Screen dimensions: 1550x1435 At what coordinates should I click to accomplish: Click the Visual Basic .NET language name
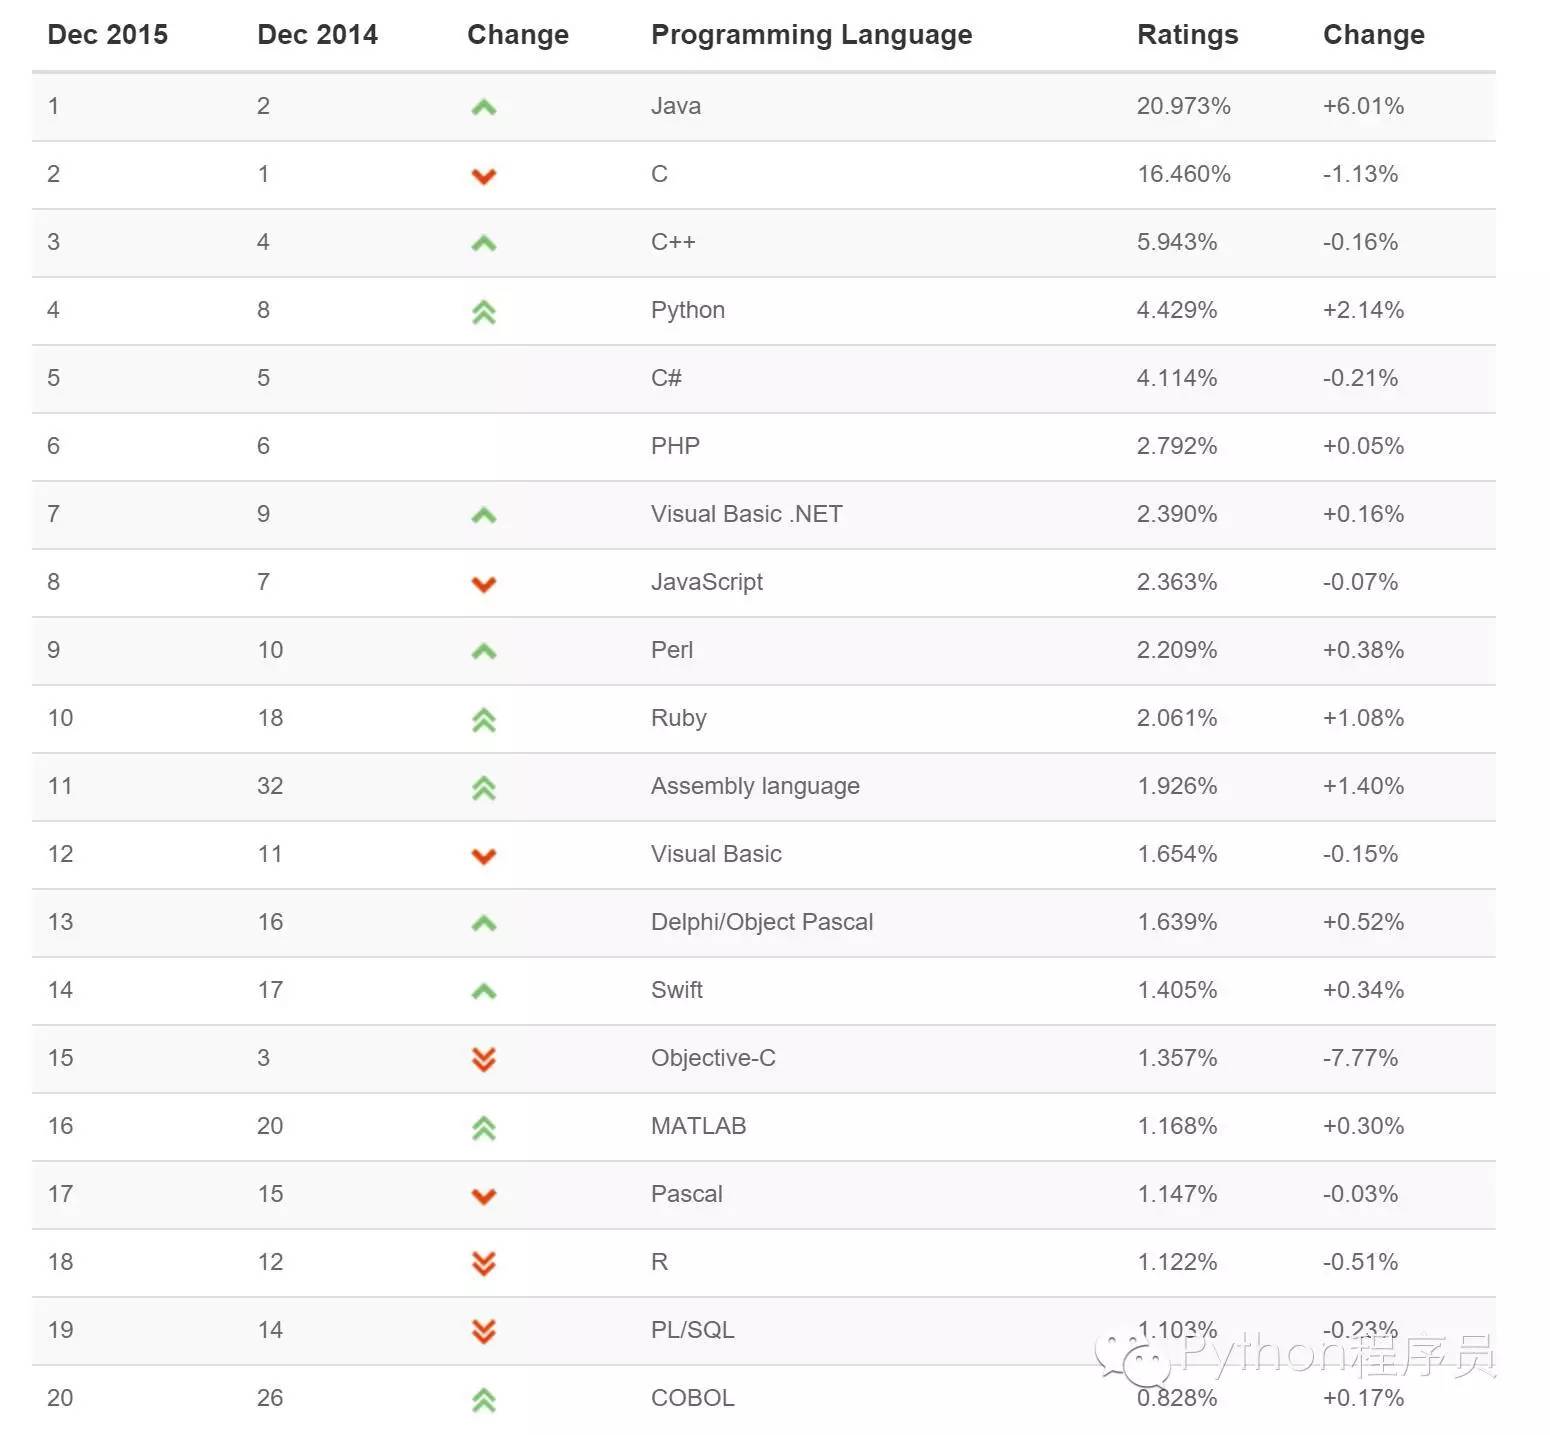tap(747, 514)
